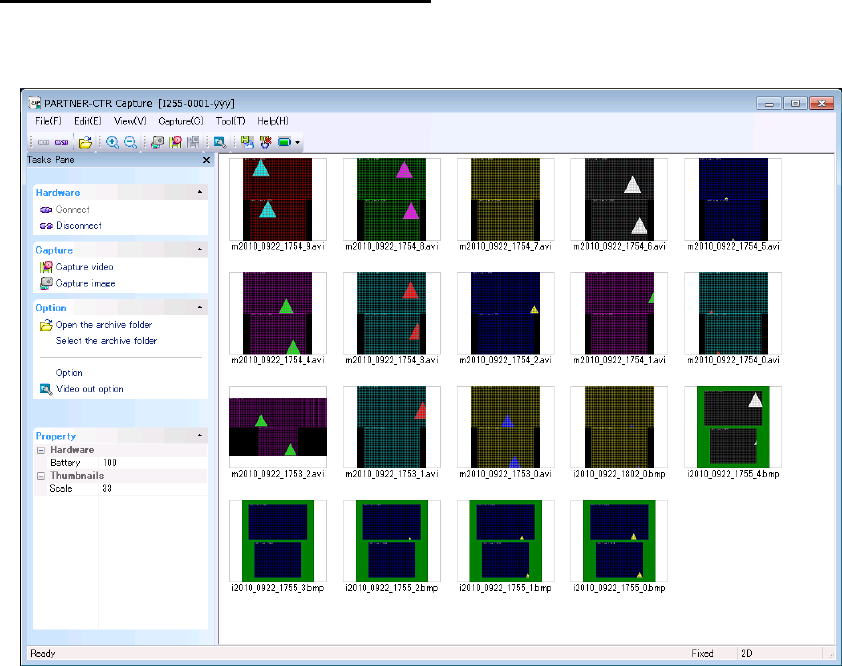
Task: Select thumbnail i2010_0922_1755_4.bmp
Action: click(733, 428)
